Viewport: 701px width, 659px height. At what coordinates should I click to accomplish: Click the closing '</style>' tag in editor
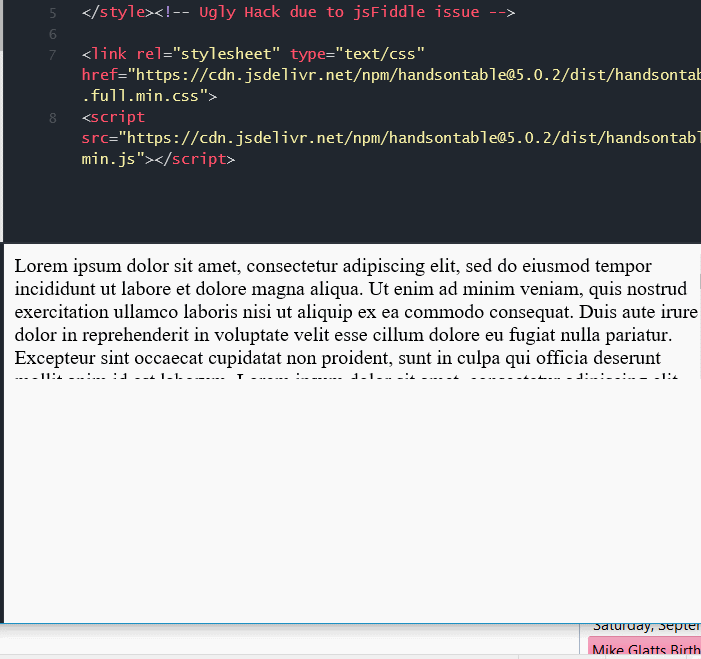click(118, 12)
